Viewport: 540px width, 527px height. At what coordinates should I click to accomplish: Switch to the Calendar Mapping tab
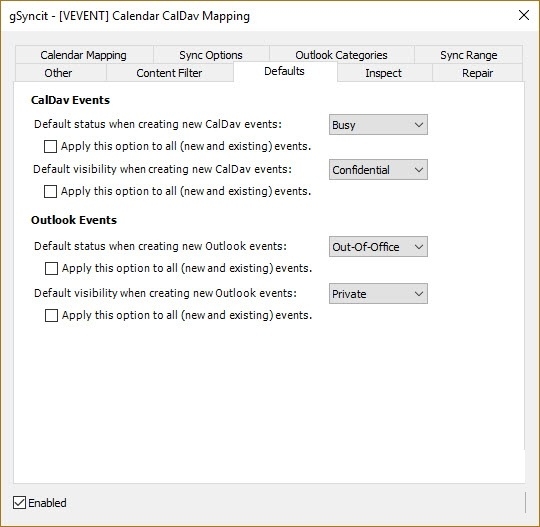click(x=84, y=55)
